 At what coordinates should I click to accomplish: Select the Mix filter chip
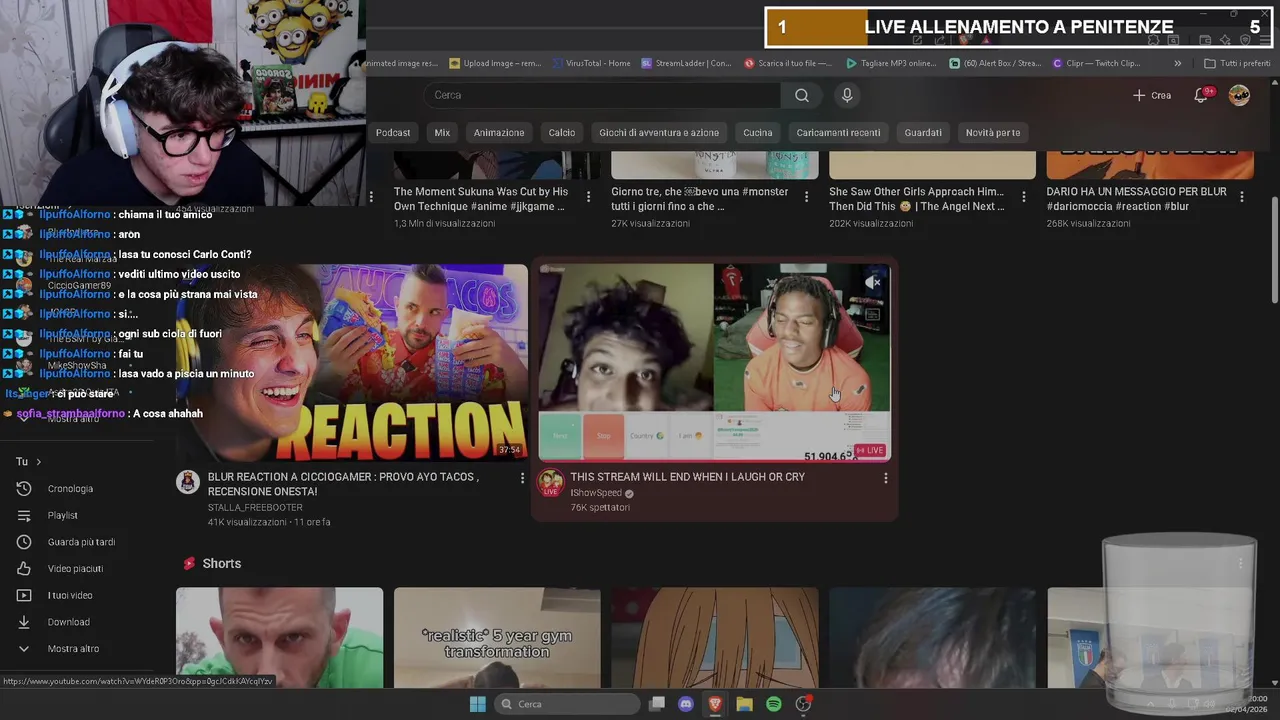point(442,133)
